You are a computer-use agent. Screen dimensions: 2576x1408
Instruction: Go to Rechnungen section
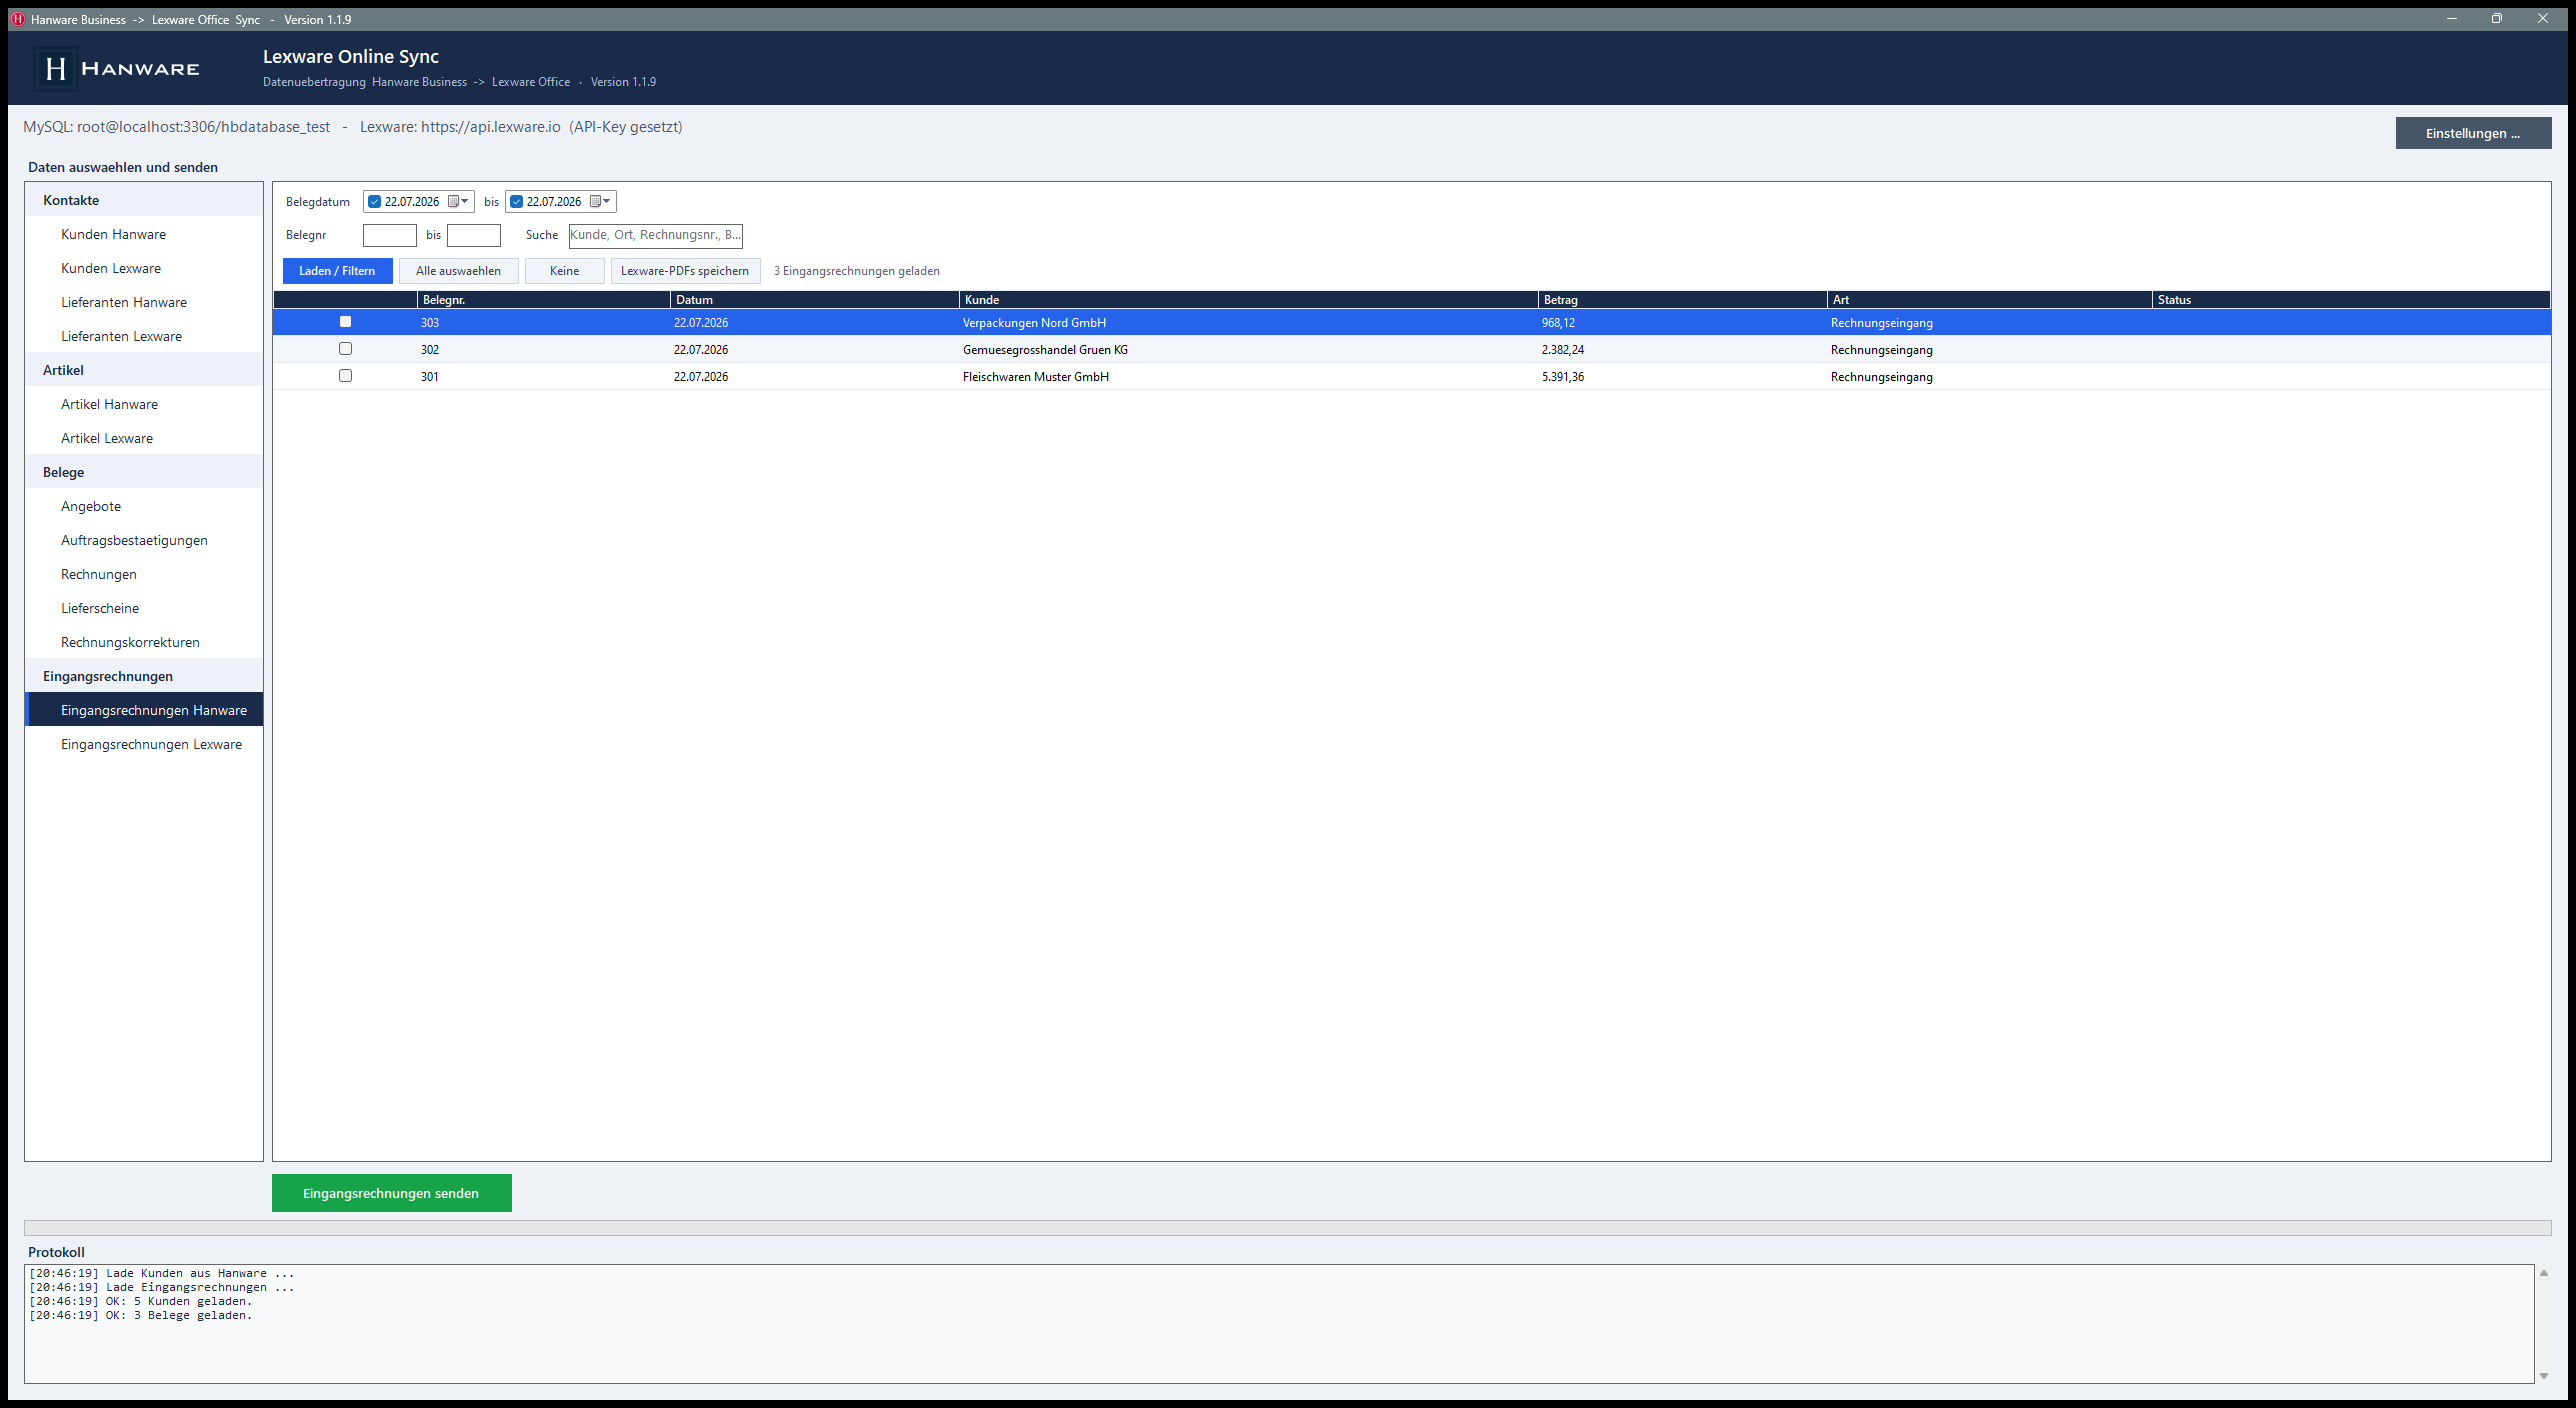(144, 574)
